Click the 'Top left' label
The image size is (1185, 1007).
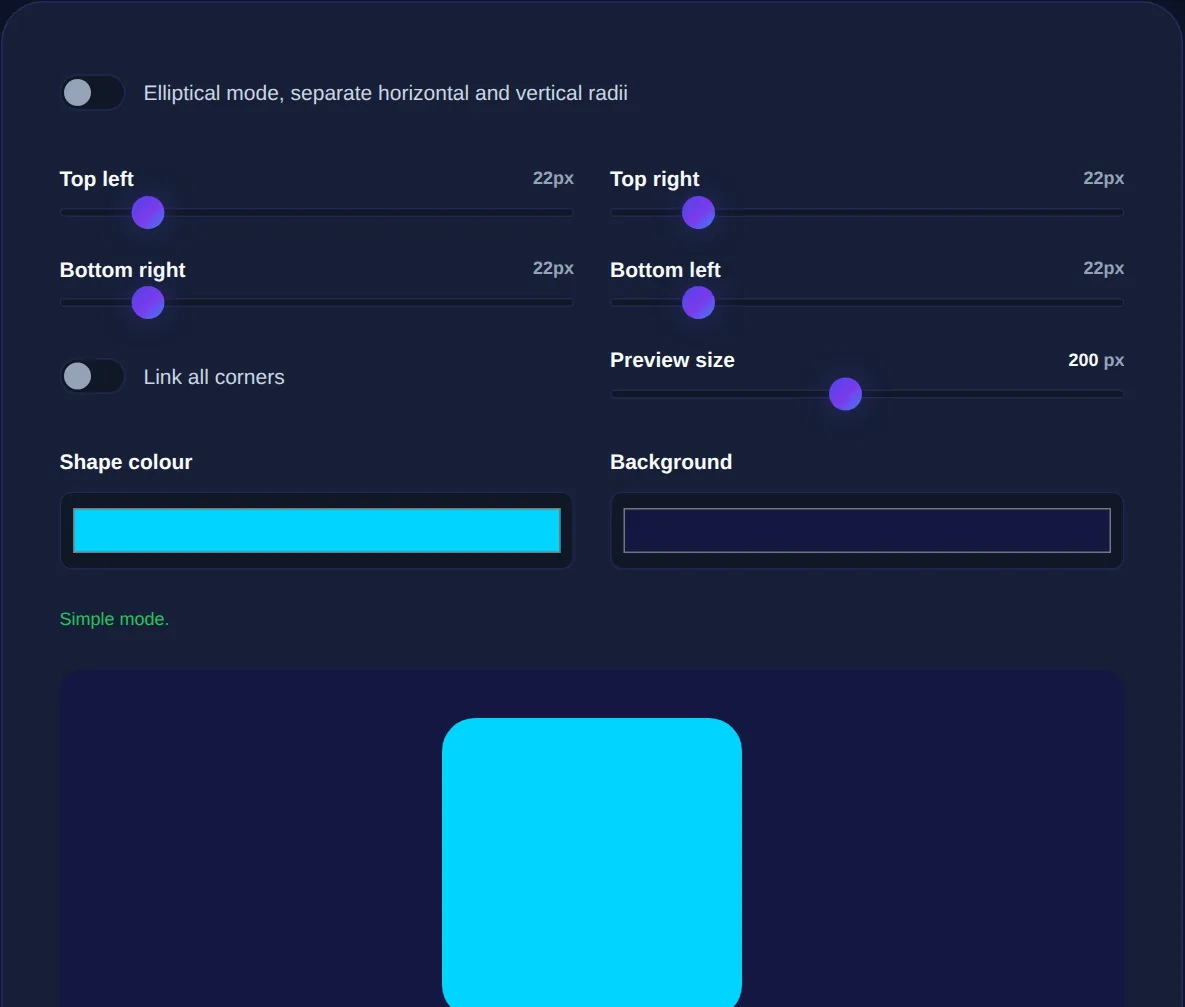click(x=97, y=179)
